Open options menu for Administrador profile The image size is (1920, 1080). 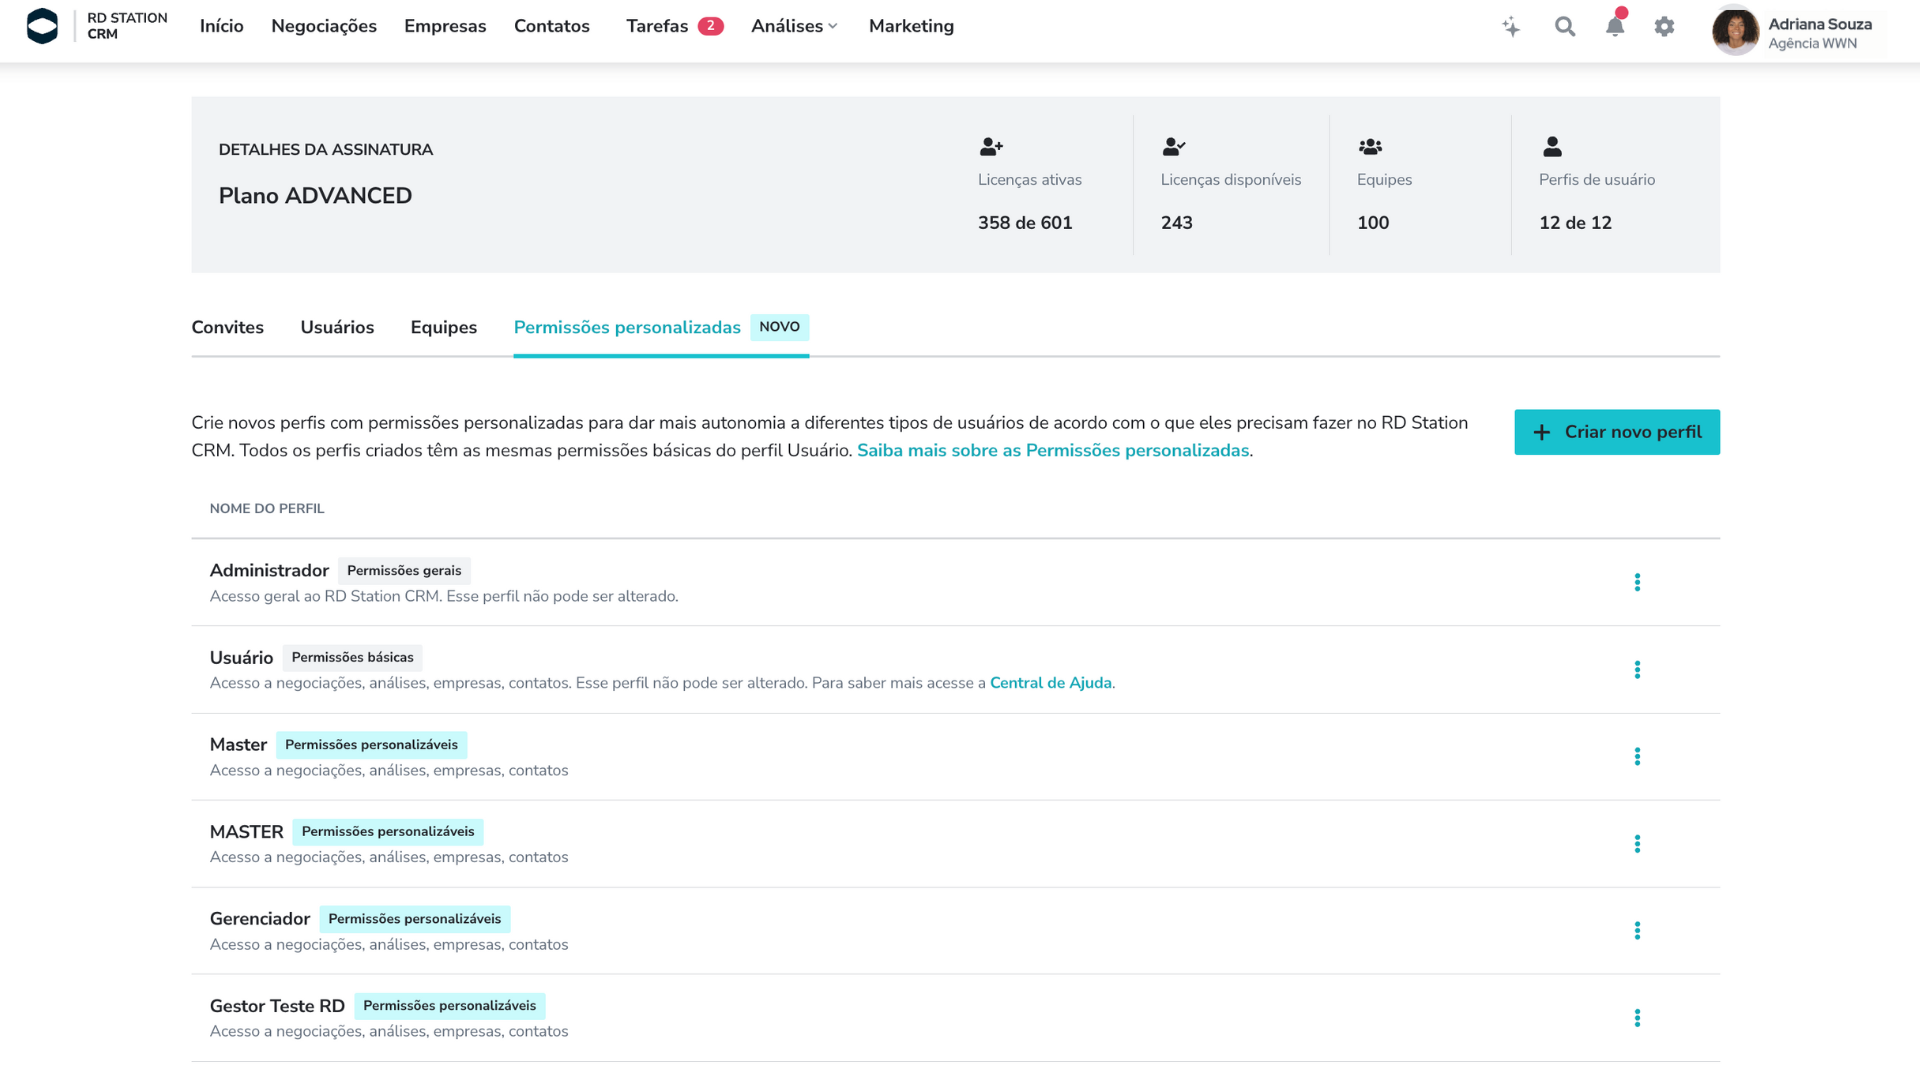(1637, 582)
